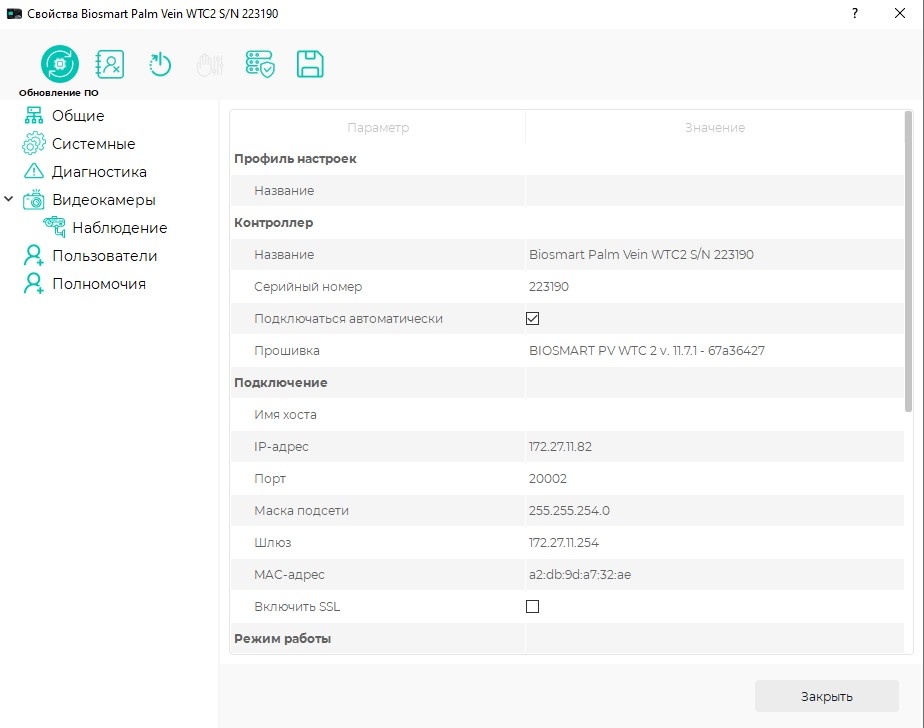Open the Пользователи section
The width and height of the screenshot is (924, 728).
coord(104,256)
